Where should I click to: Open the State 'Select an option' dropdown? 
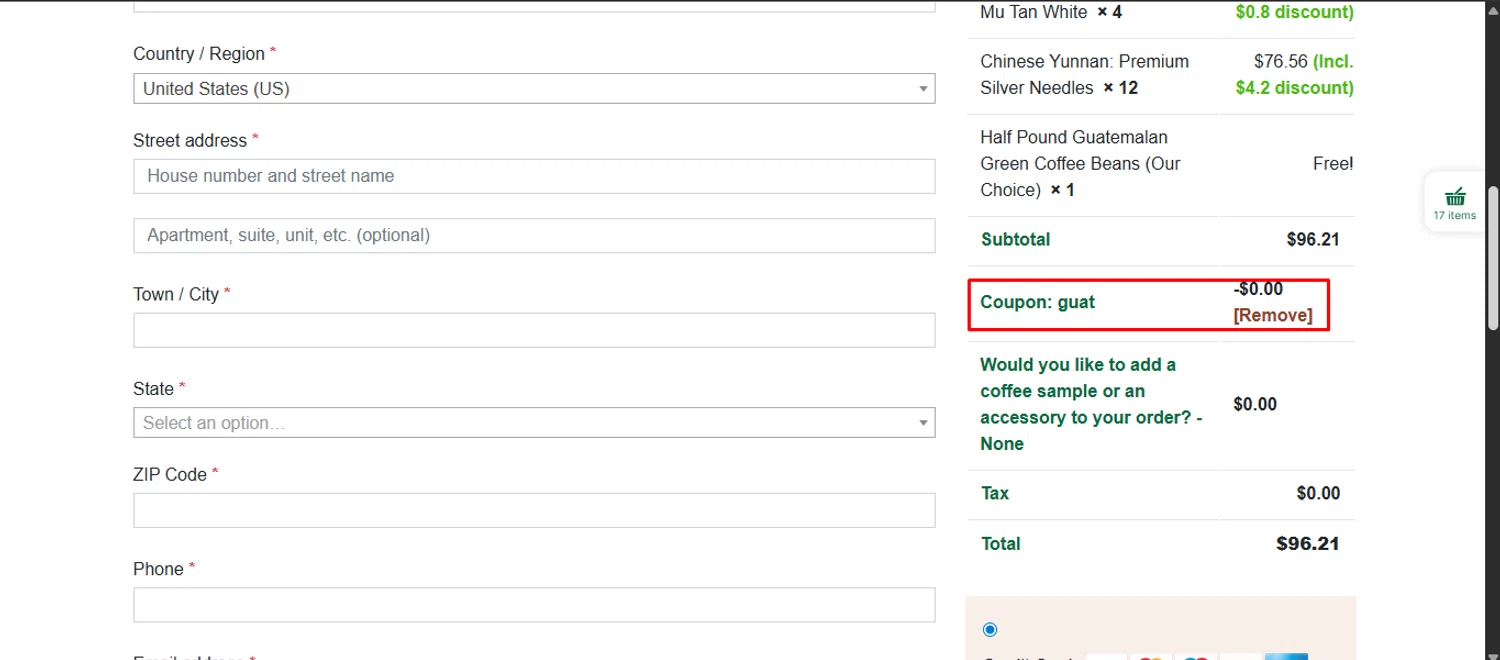click(534, 423)
